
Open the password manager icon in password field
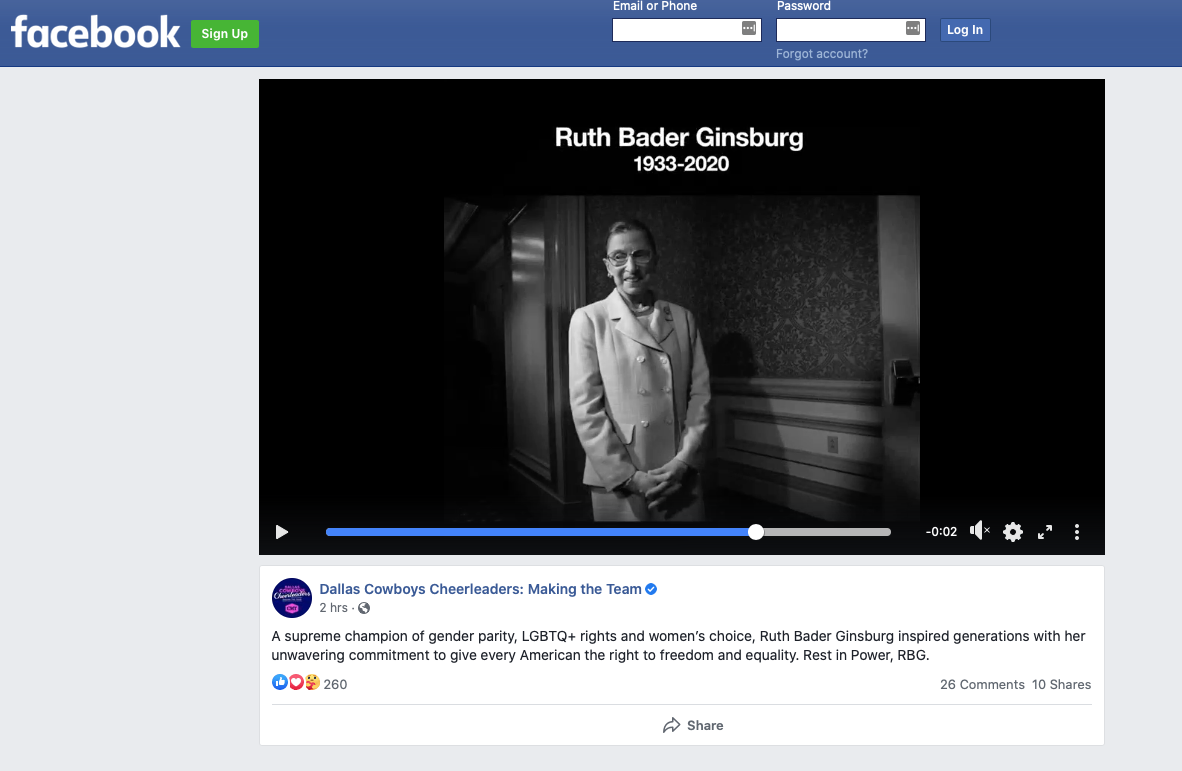coord(912,29)
